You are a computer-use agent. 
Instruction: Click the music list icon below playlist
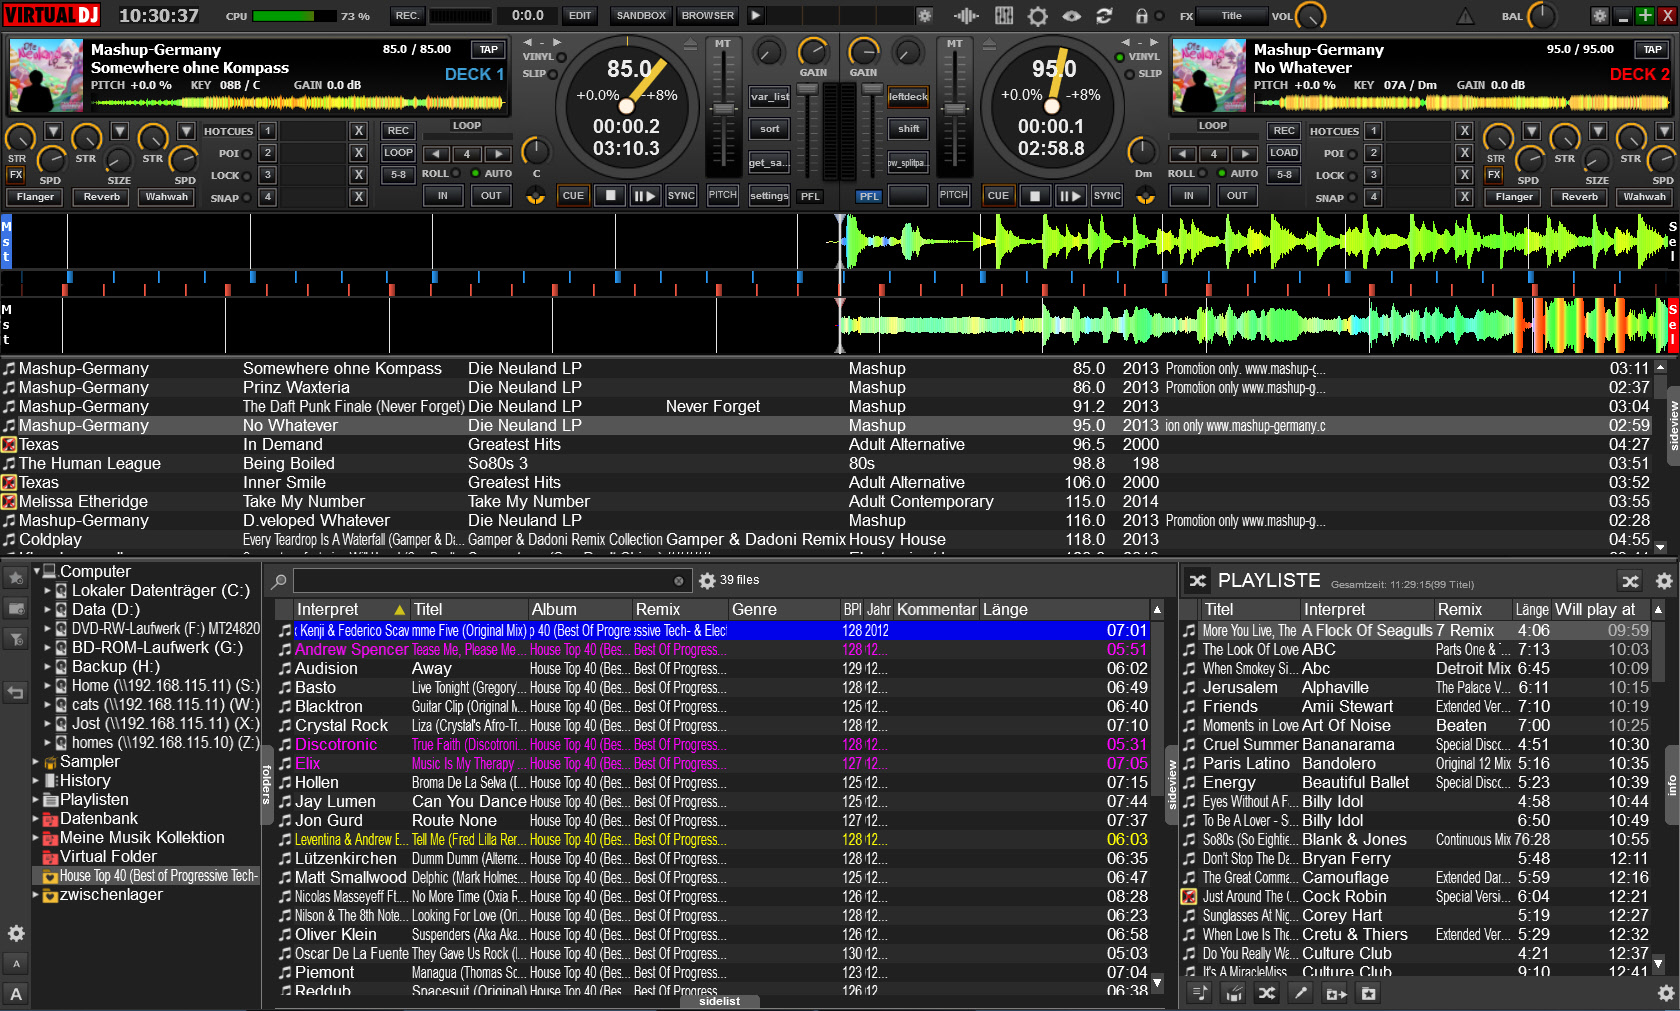point(1201,993)
